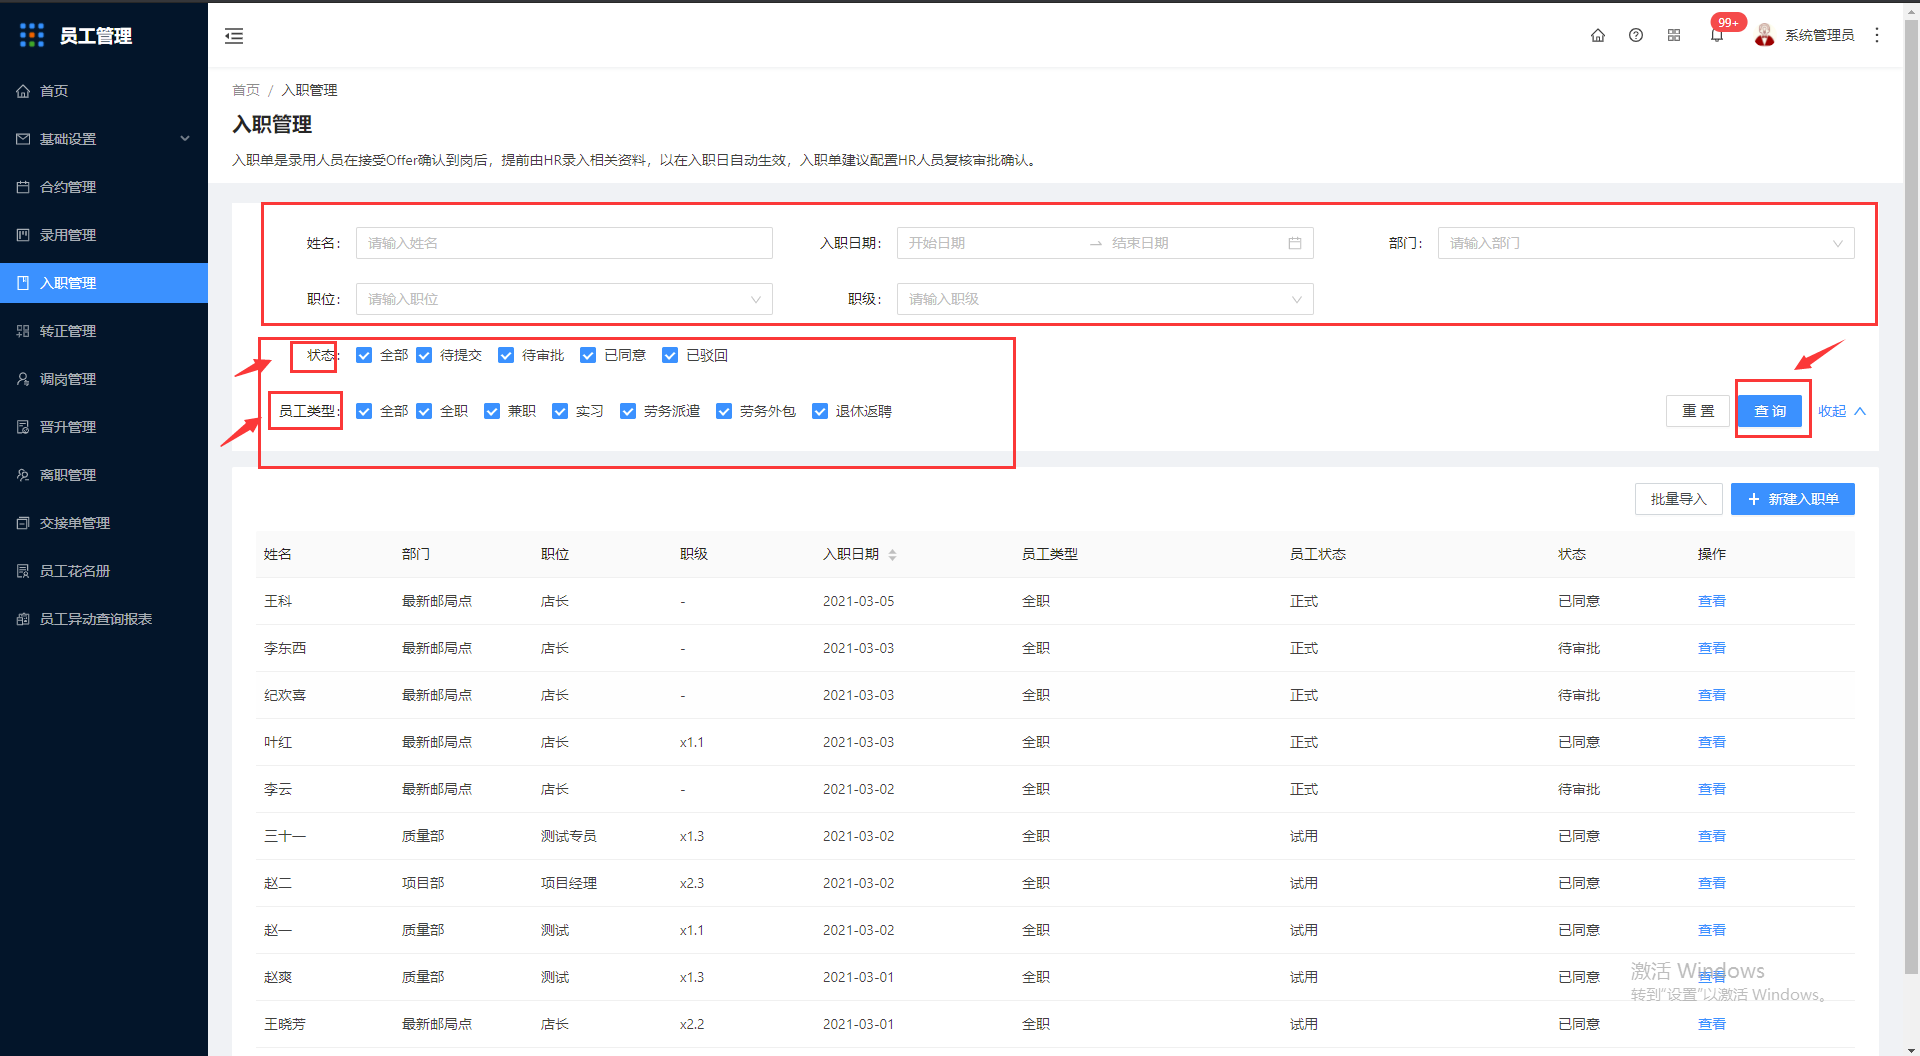Open 离职管理 menu item

[x=104, y=475]
